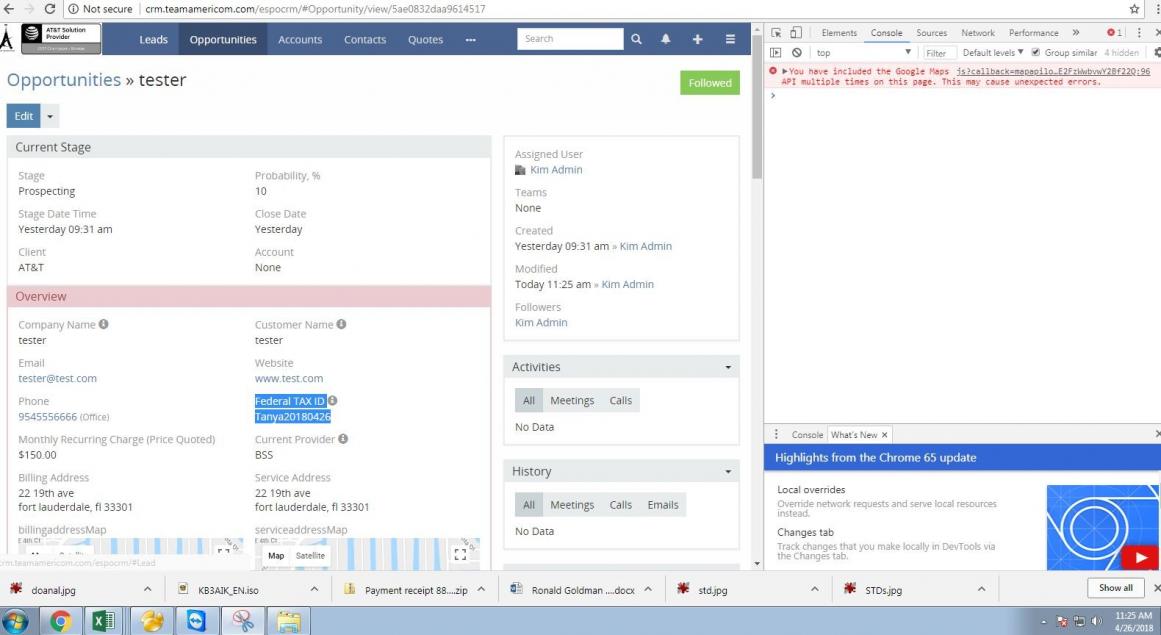
Task: Click the clear console icon
Action: click(x=797, y=53)
